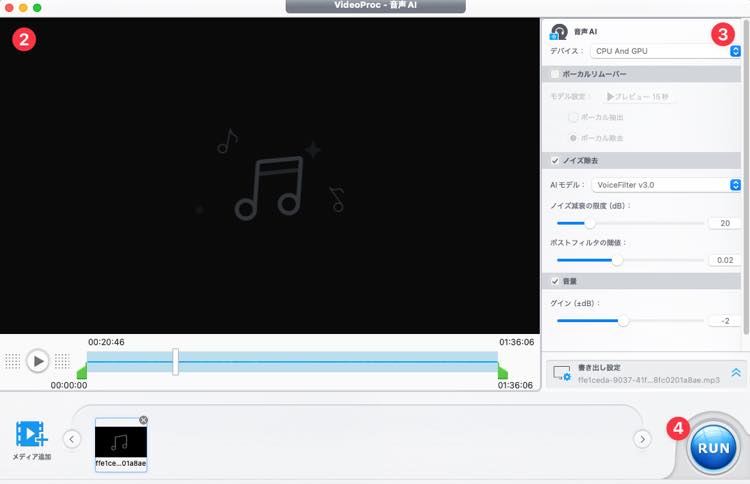
Task: Go to next media in list
Action: pos(642,439)
